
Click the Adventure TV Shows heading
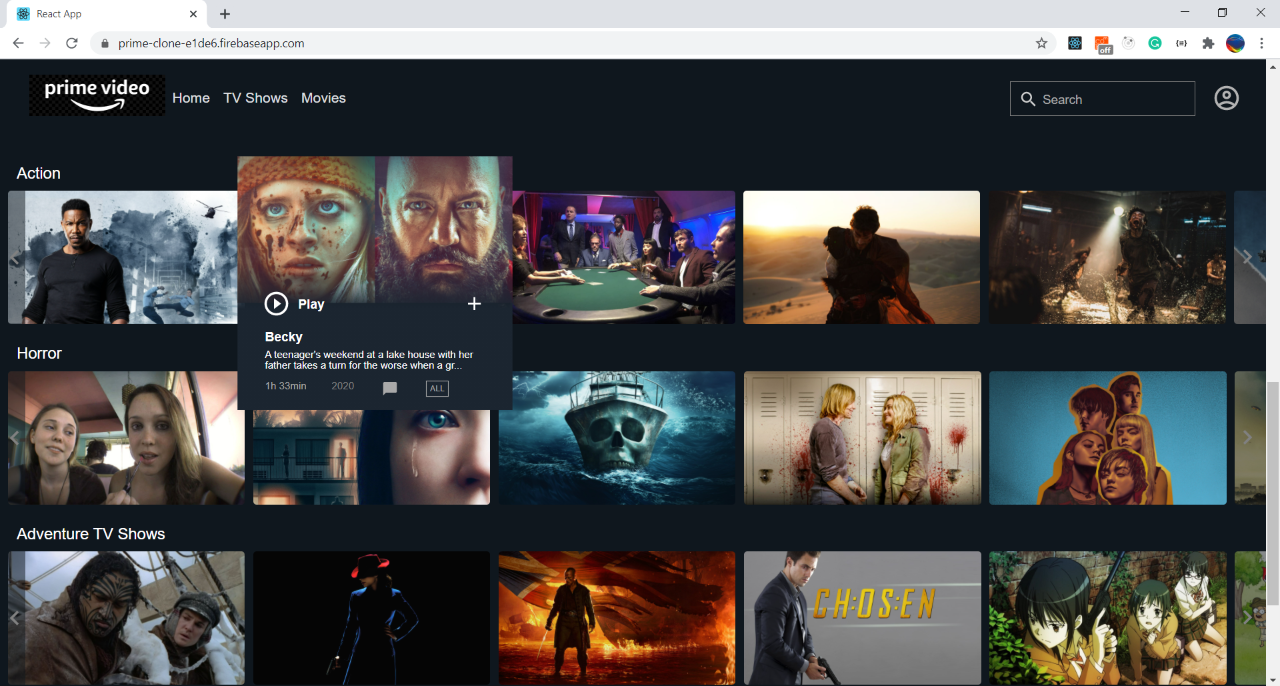click(x=91, y=534)
